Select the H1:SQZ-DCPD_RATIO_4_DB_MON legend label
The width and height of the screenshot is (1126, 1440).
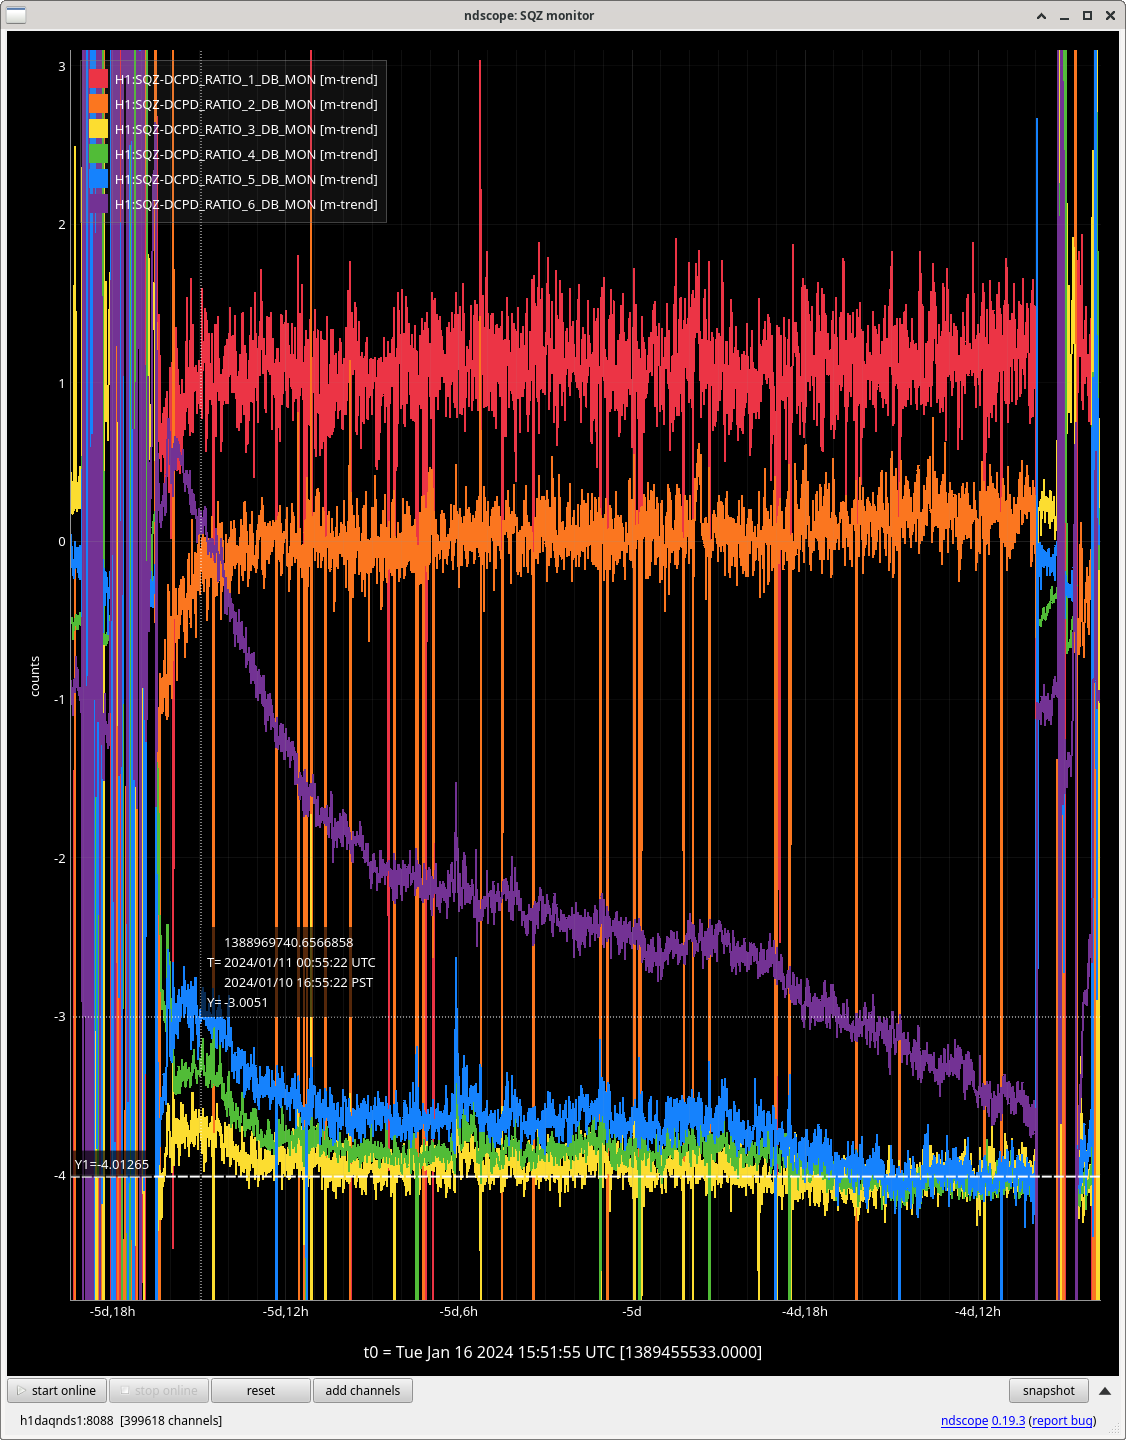[246, 154]
